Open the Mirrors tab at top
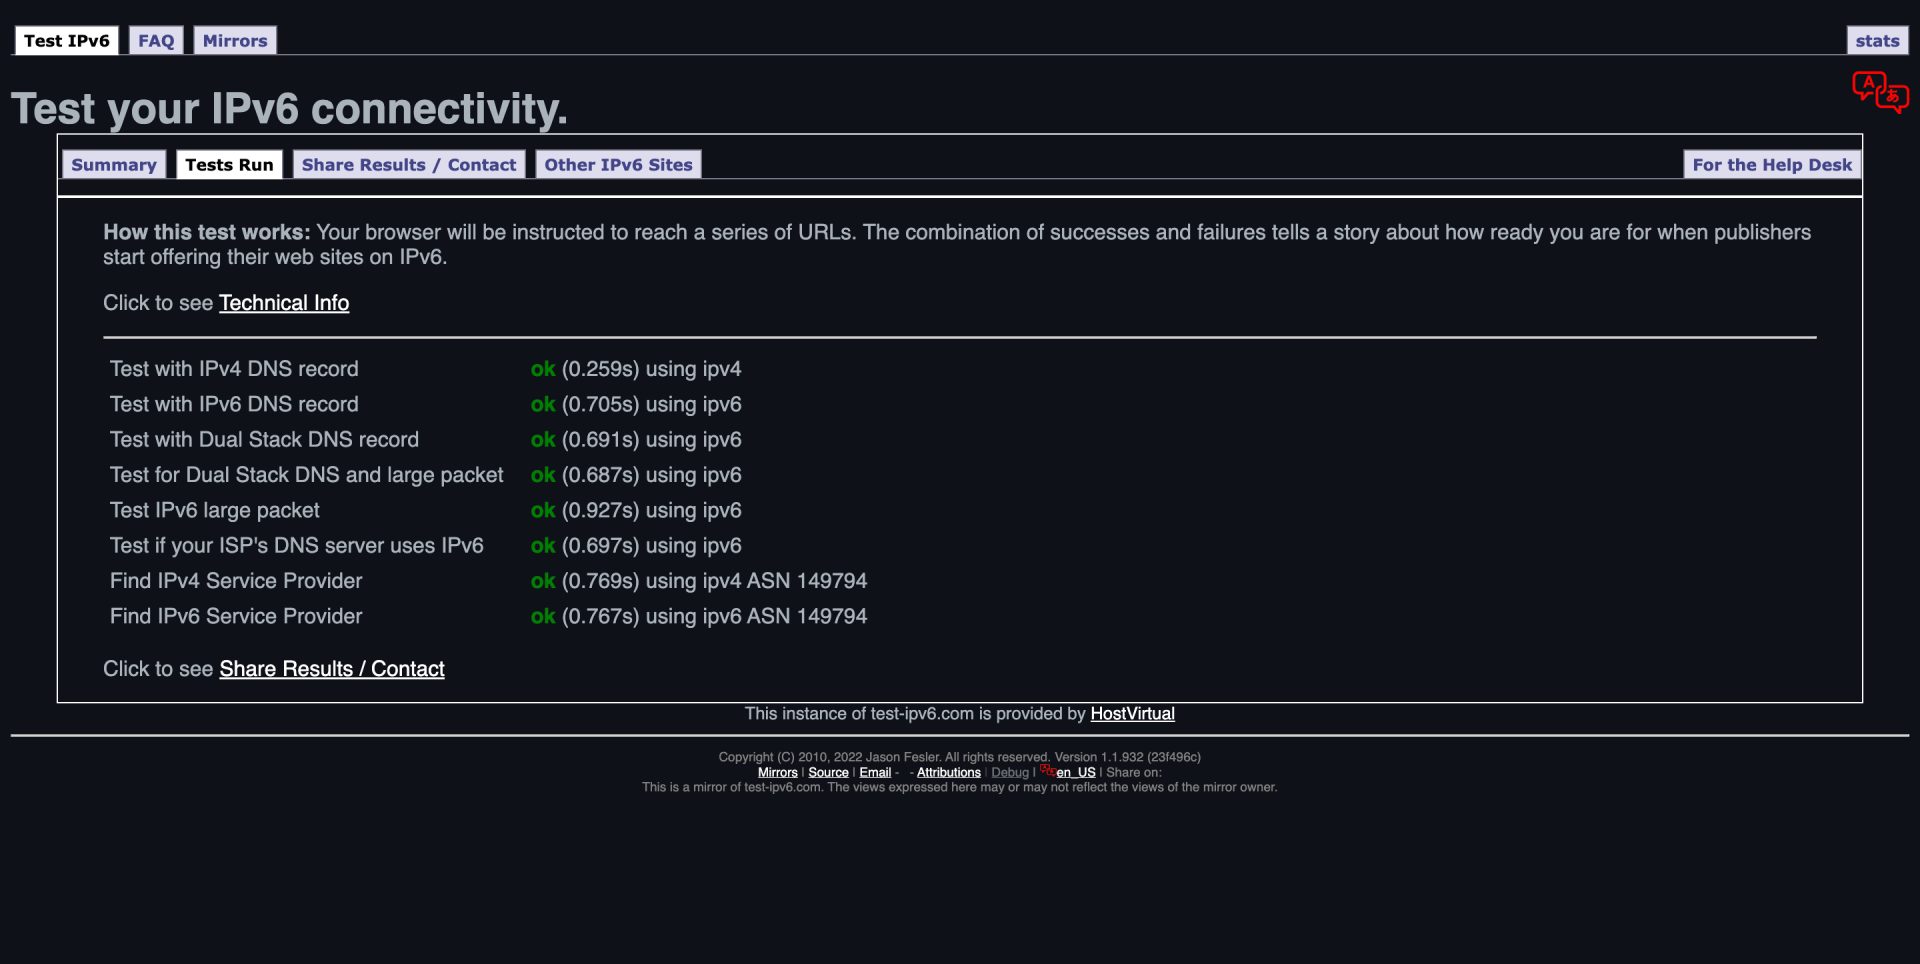The width and height of the screenshot is (1920, 964). click(x=235, y=40)
